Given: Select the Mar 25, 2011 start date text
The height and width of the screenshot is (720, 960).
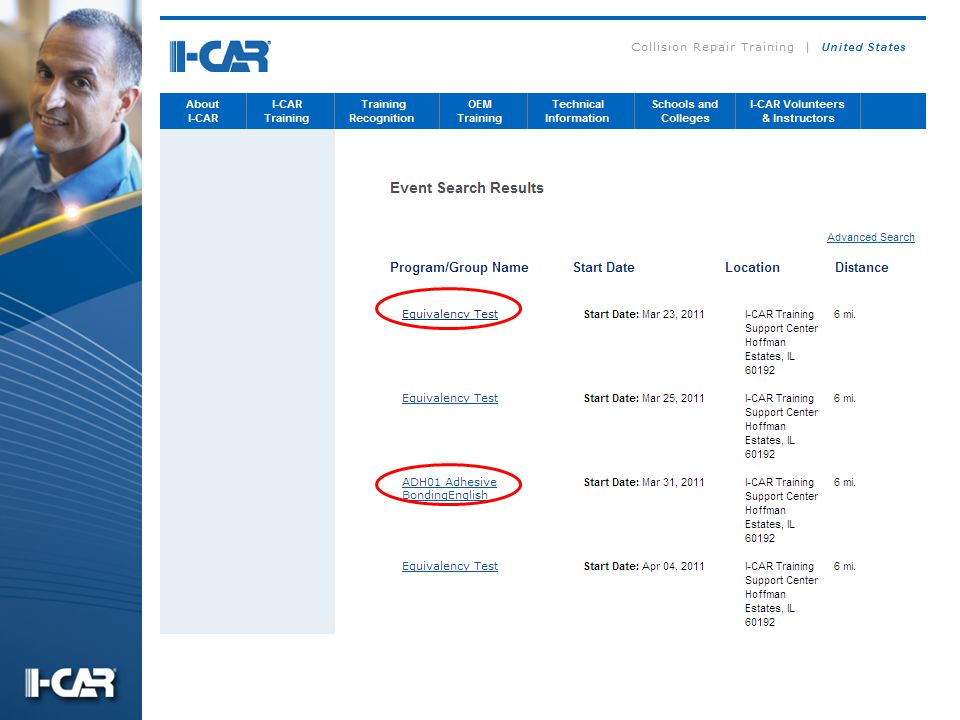Looking at the screenshot, I should (673, 398).
